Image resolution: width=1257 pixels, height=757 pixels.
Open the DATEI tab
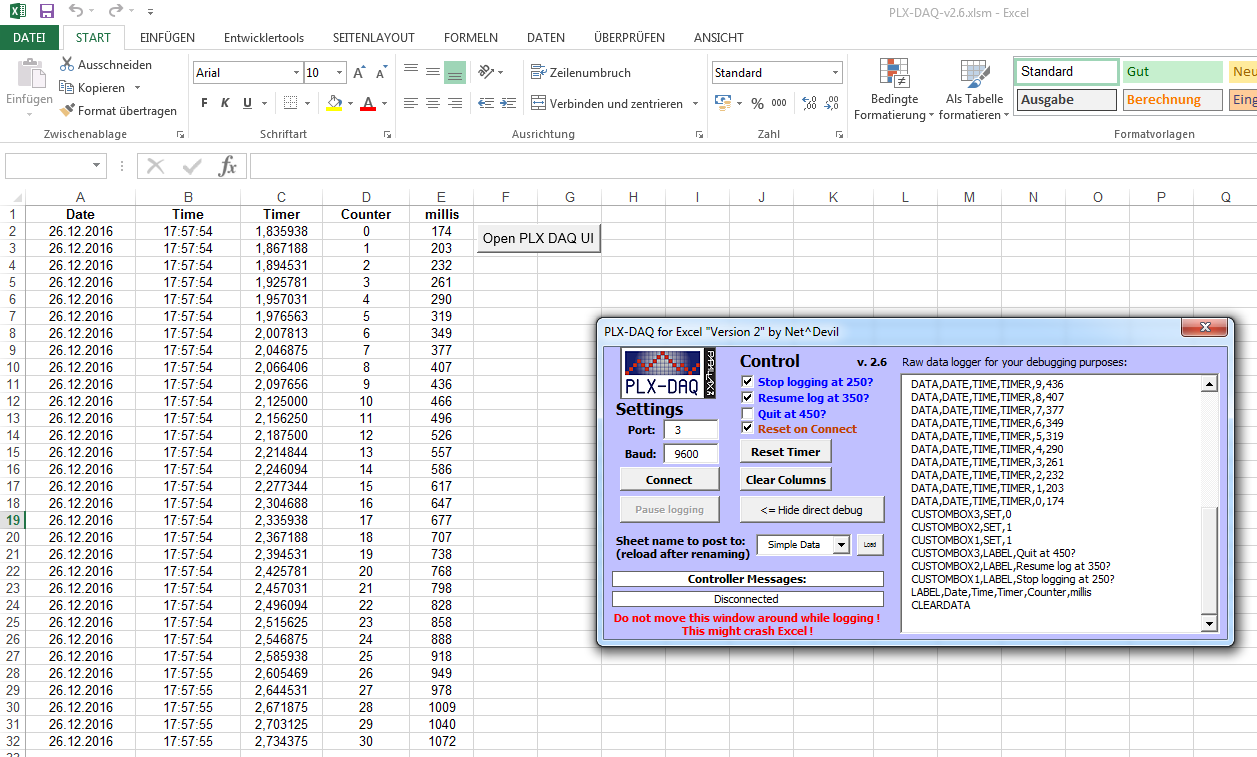pos(29,38)
